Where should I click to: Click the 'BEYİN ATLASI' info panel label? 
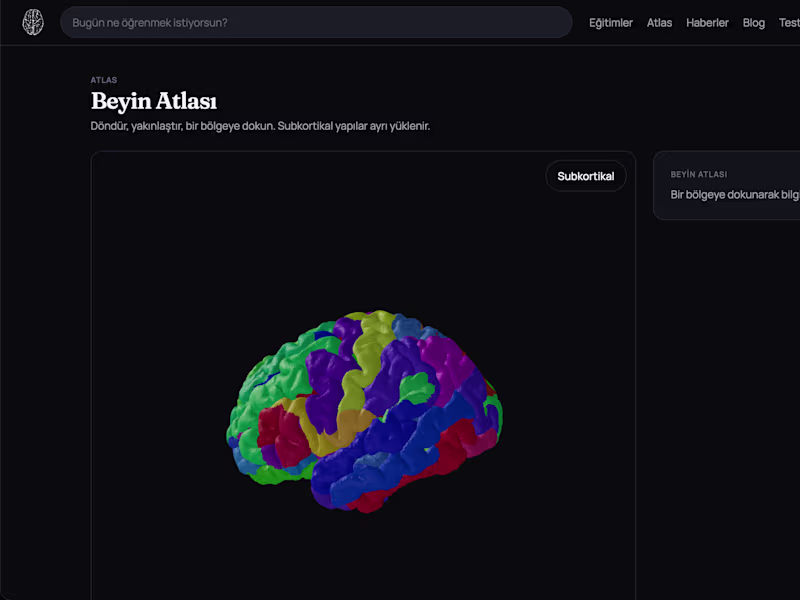698,174
